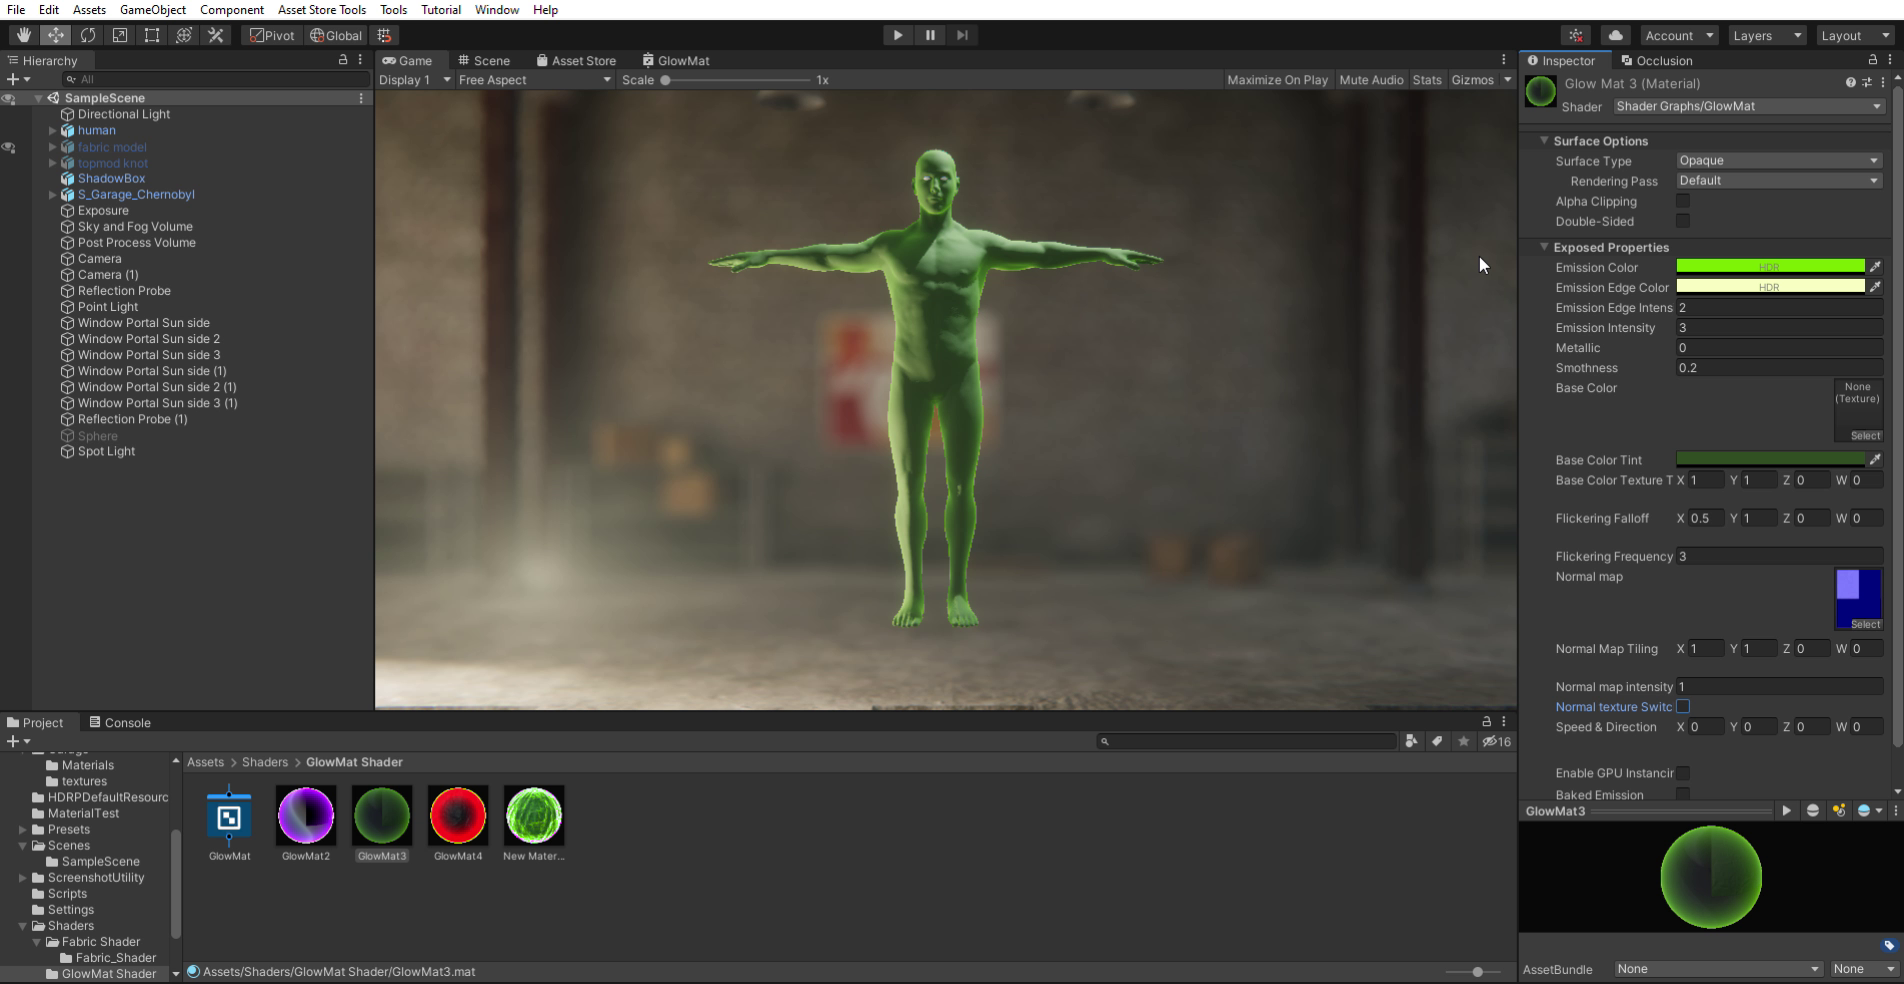The image size is (1904, 984).
Task: Open Display 1 dropdown
Action: tap(415, 80)
